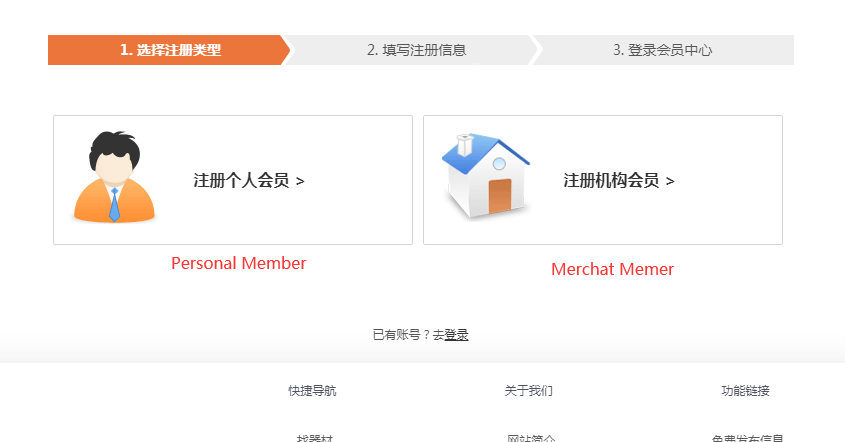Select the 注册个人会员 text link
This screenshot has width=845, height=442.
241,181
